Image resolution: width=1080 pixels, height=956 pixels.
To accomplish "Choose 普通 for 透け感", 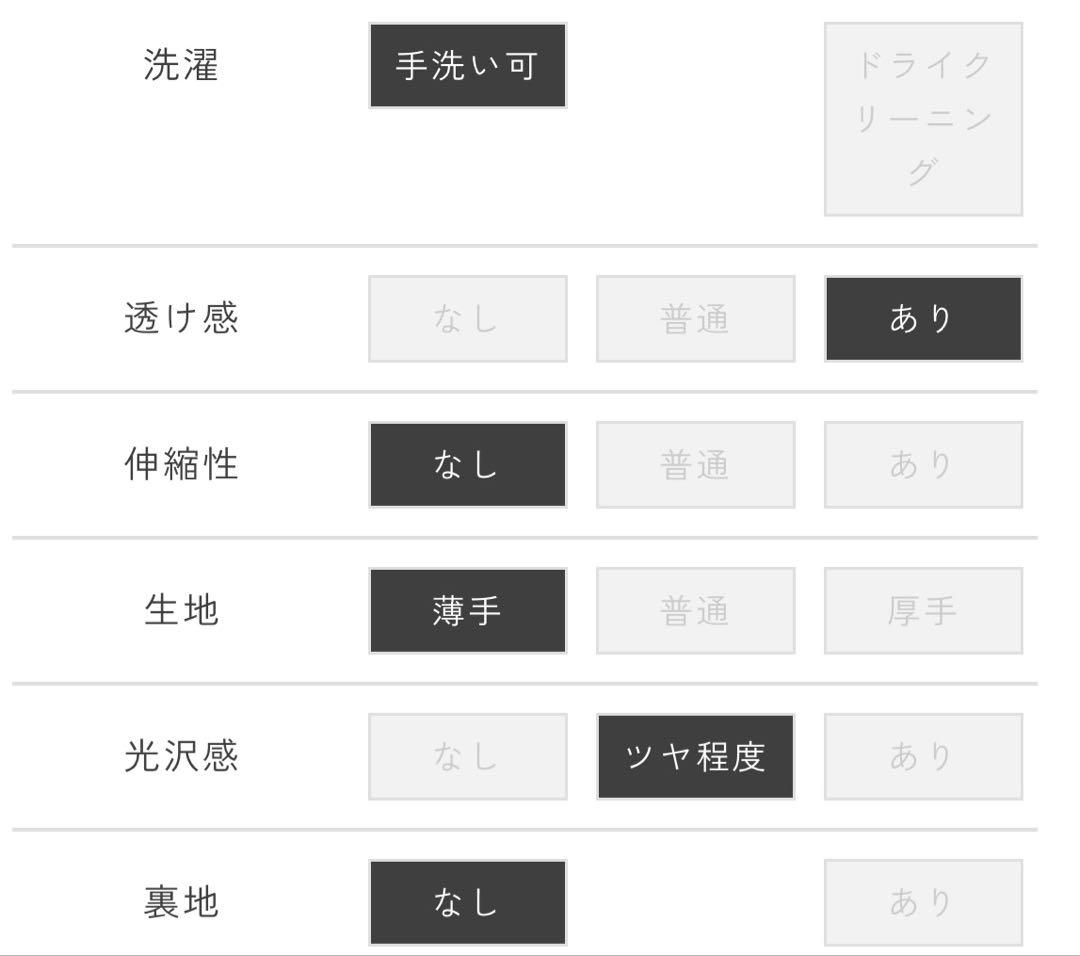I will pyautogui.click(x=694, y=318).
